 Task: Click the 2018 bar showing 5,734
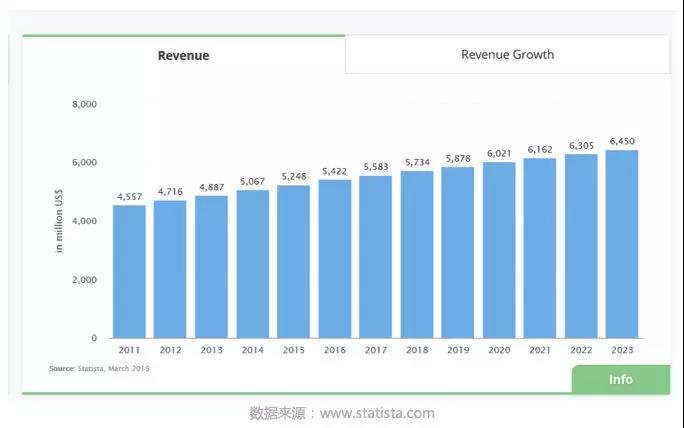[417, 255]
